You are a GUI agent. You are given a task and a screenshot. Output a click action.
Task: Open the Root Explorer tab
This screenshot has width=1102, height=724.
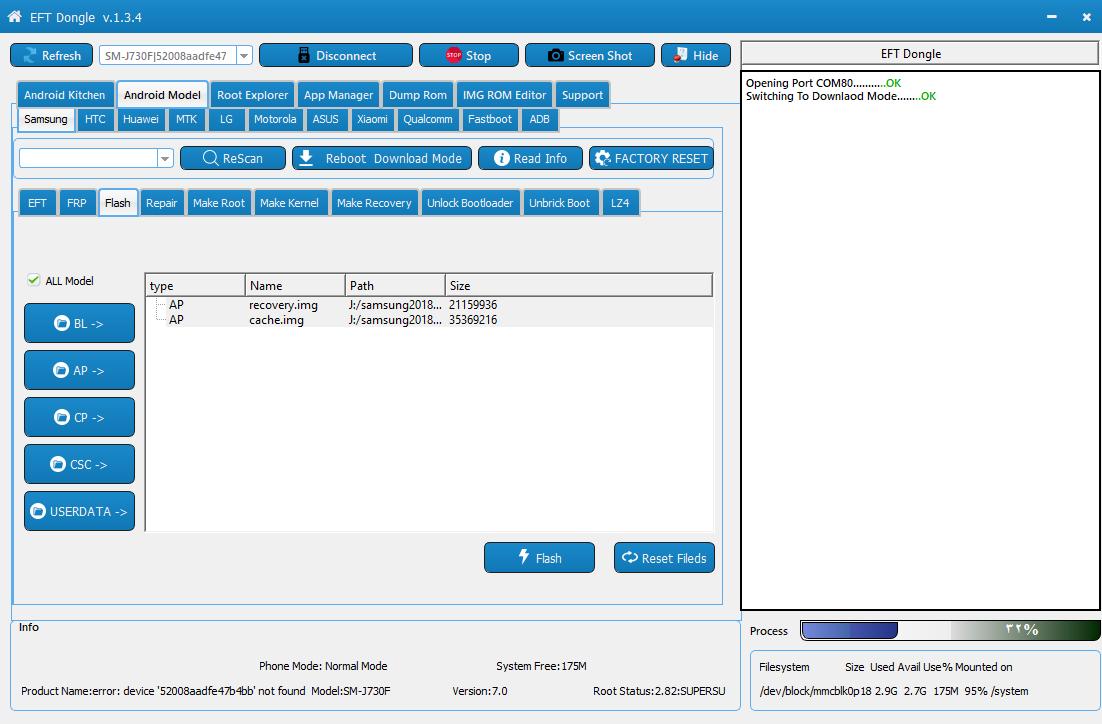click(x=252, y=95)
